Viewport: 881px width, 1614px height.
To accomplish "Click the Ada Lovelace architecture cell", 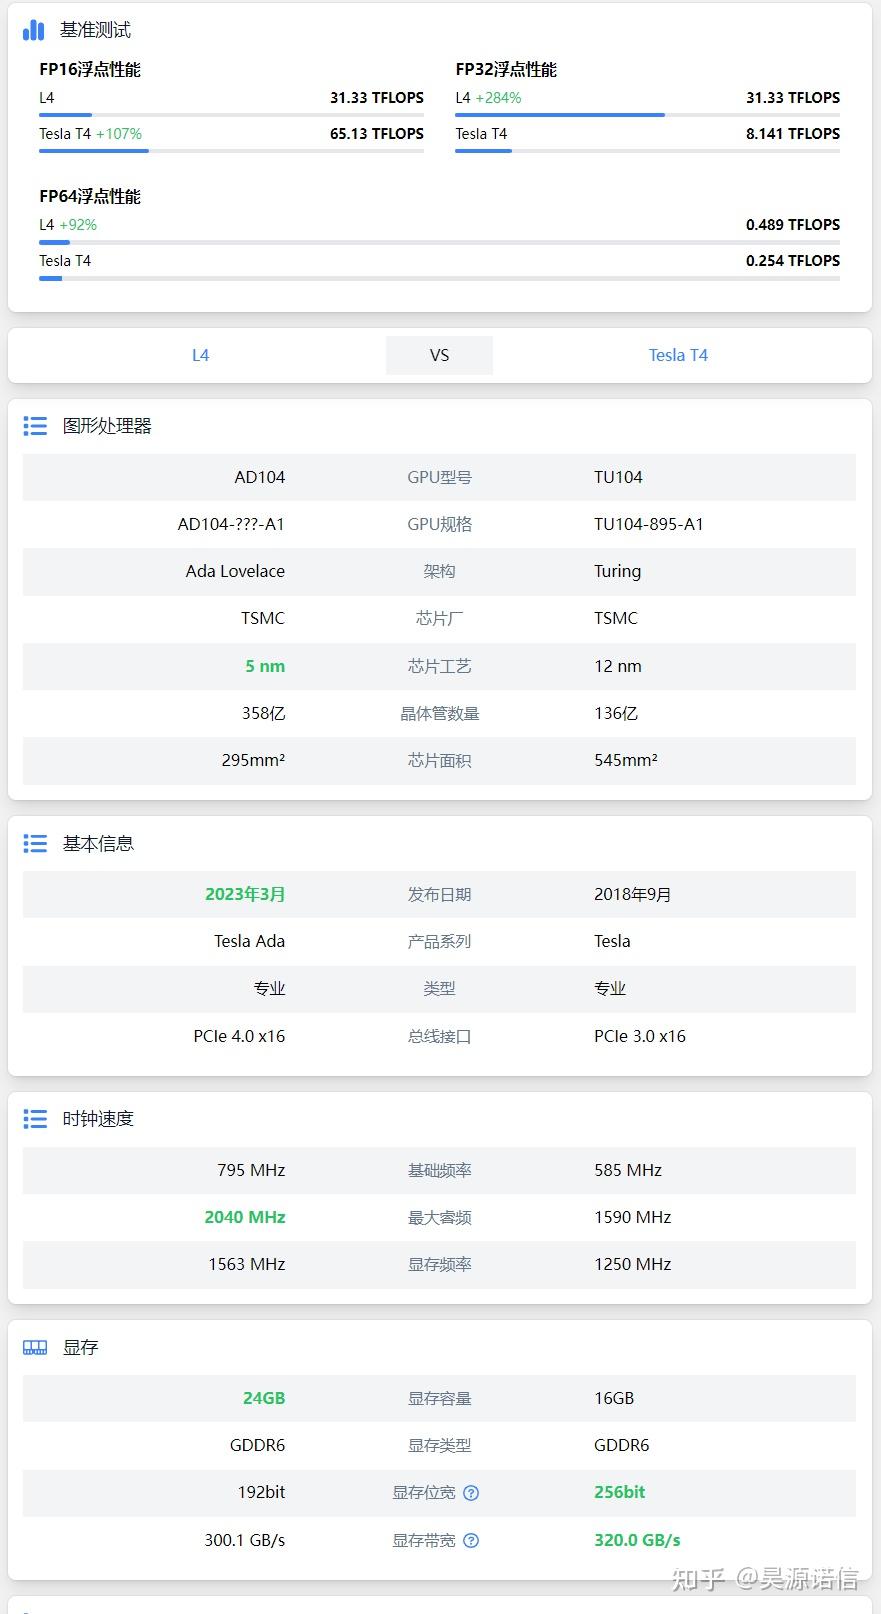I will click(233, 571).
